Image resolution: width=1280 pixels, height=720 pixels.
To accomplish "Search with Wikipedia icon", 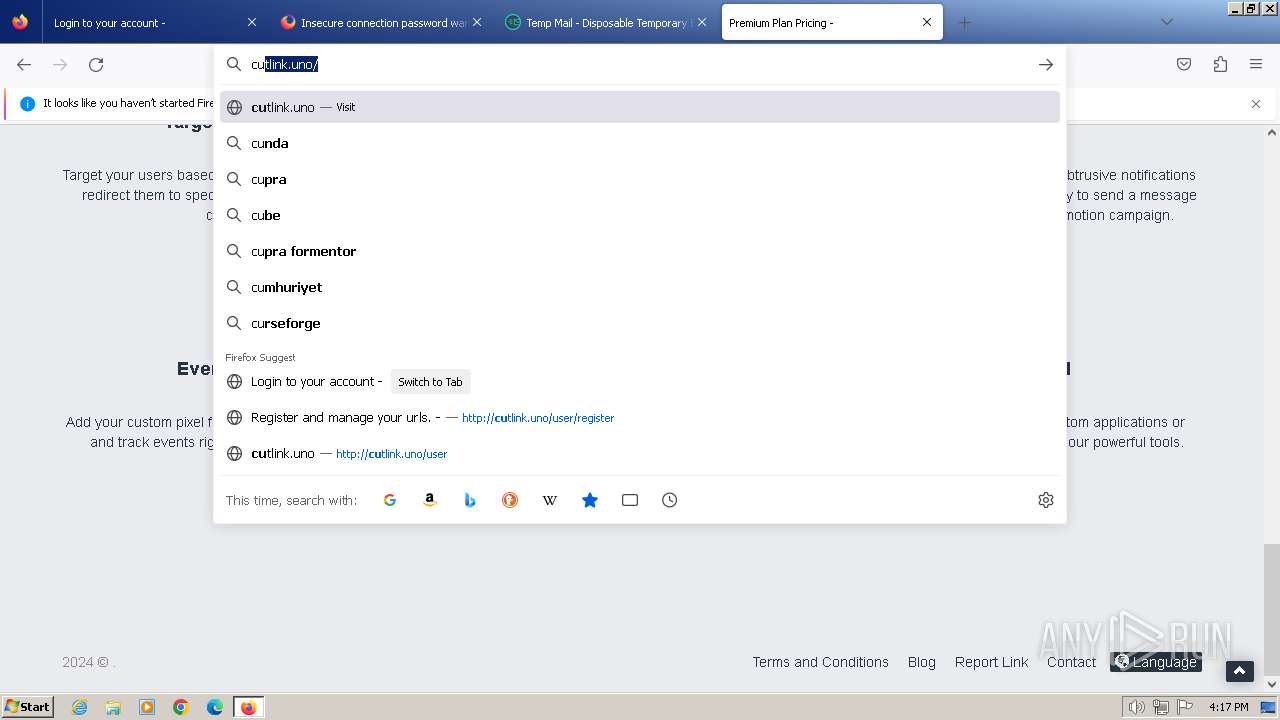I will (550, 500).
